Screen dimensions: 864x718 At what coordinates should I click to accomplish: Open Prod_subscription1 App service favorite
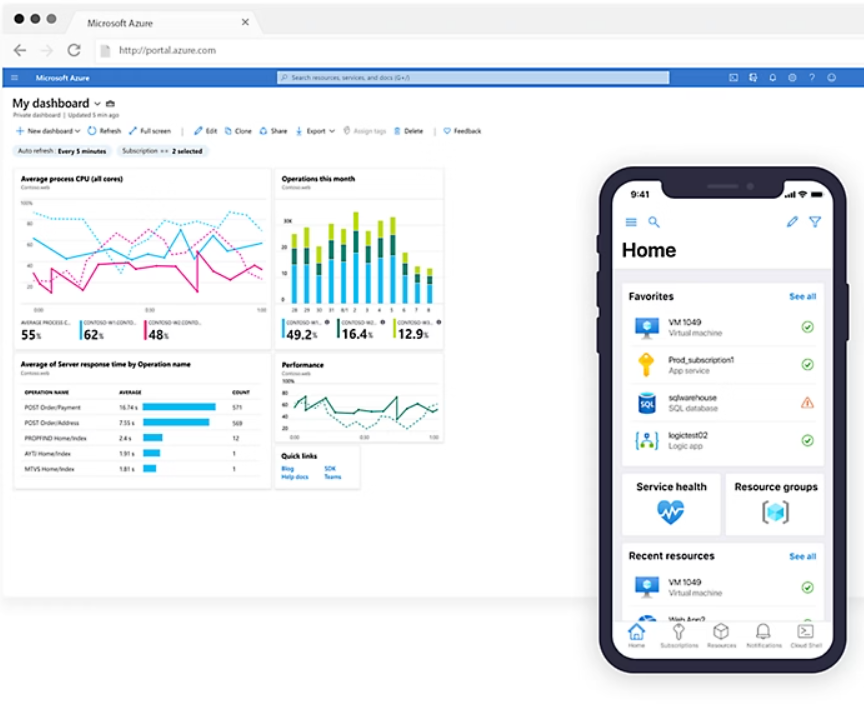pos(723,365)
